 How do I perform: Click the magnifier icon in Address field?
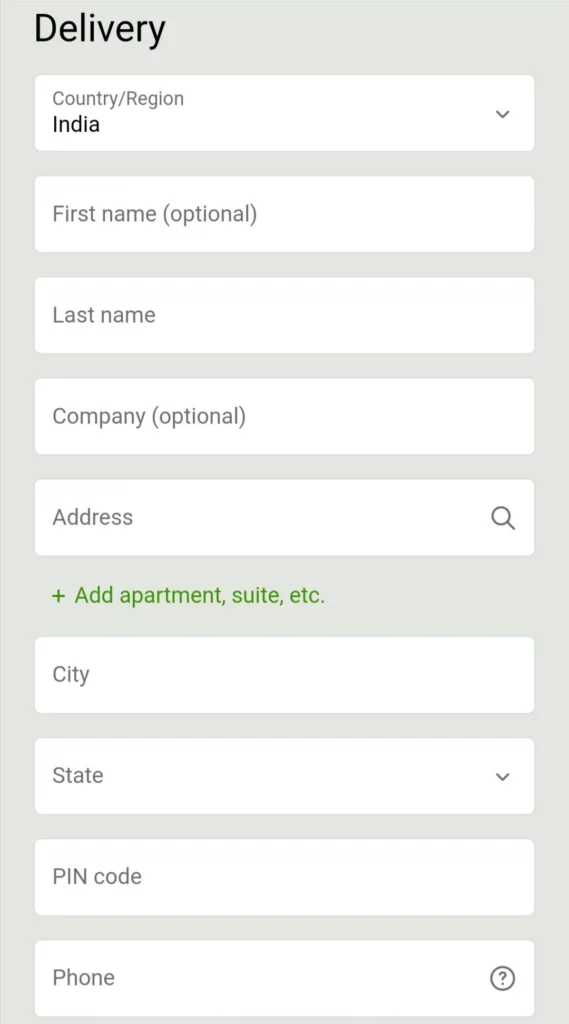502,518
